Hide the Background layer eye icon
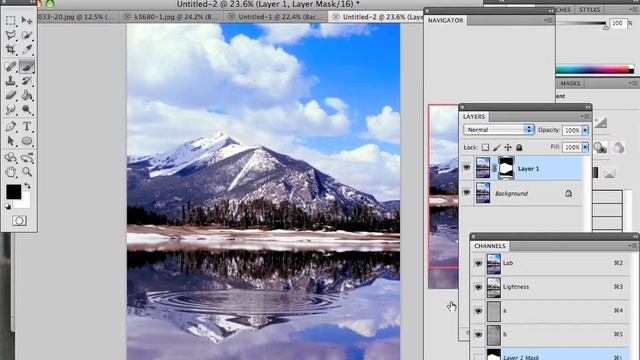This screenshot has height=360, width=640. click(467, 193)
